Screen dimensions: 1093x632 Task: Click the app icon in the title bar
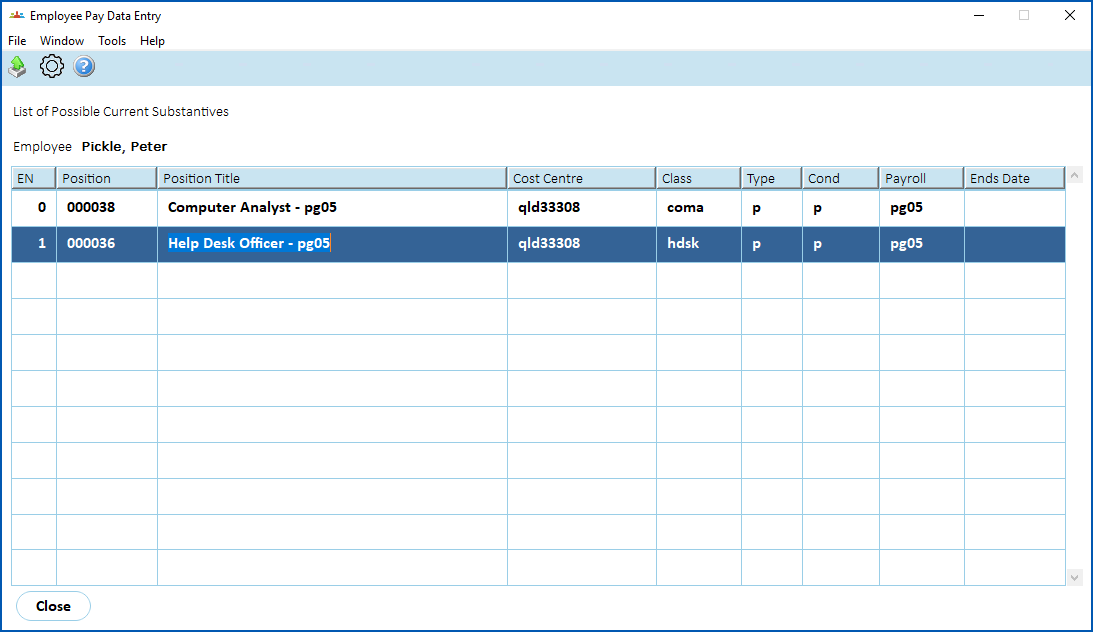(17, 15)
